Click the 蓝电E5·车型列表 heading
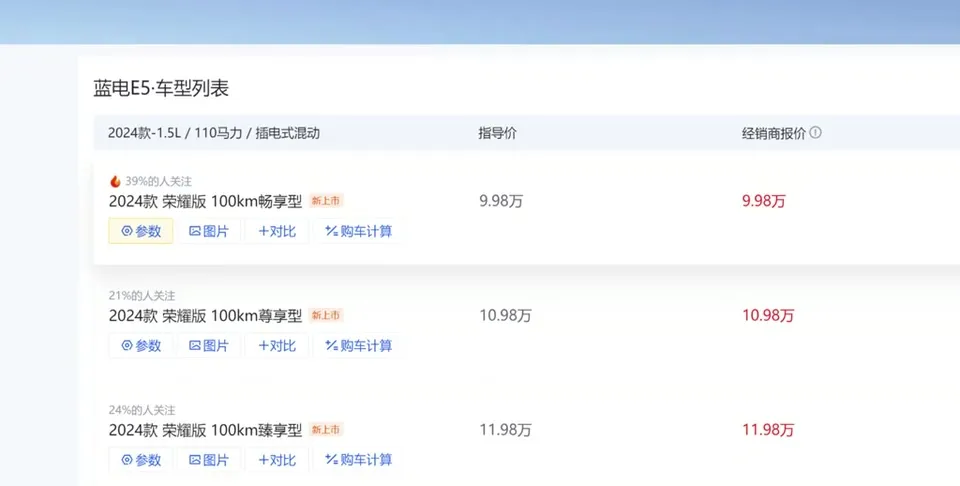 coord(161,88)
